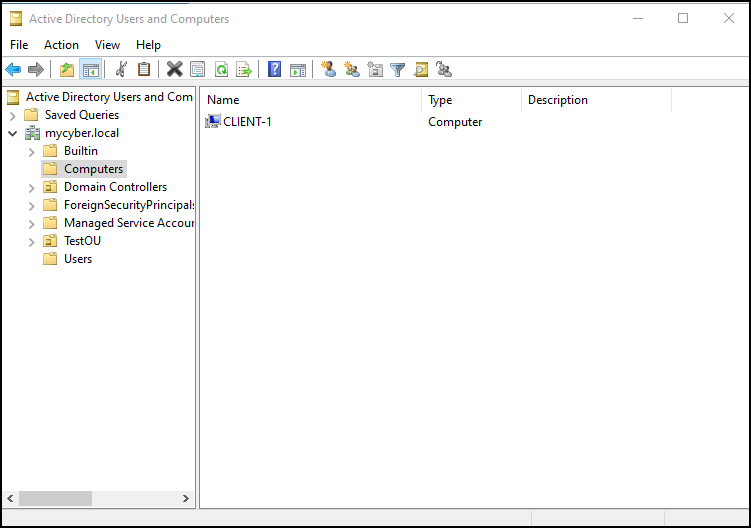The image size is (751, 528).
Task: Expand the Managed Service Accounts container
Action: 32,224
